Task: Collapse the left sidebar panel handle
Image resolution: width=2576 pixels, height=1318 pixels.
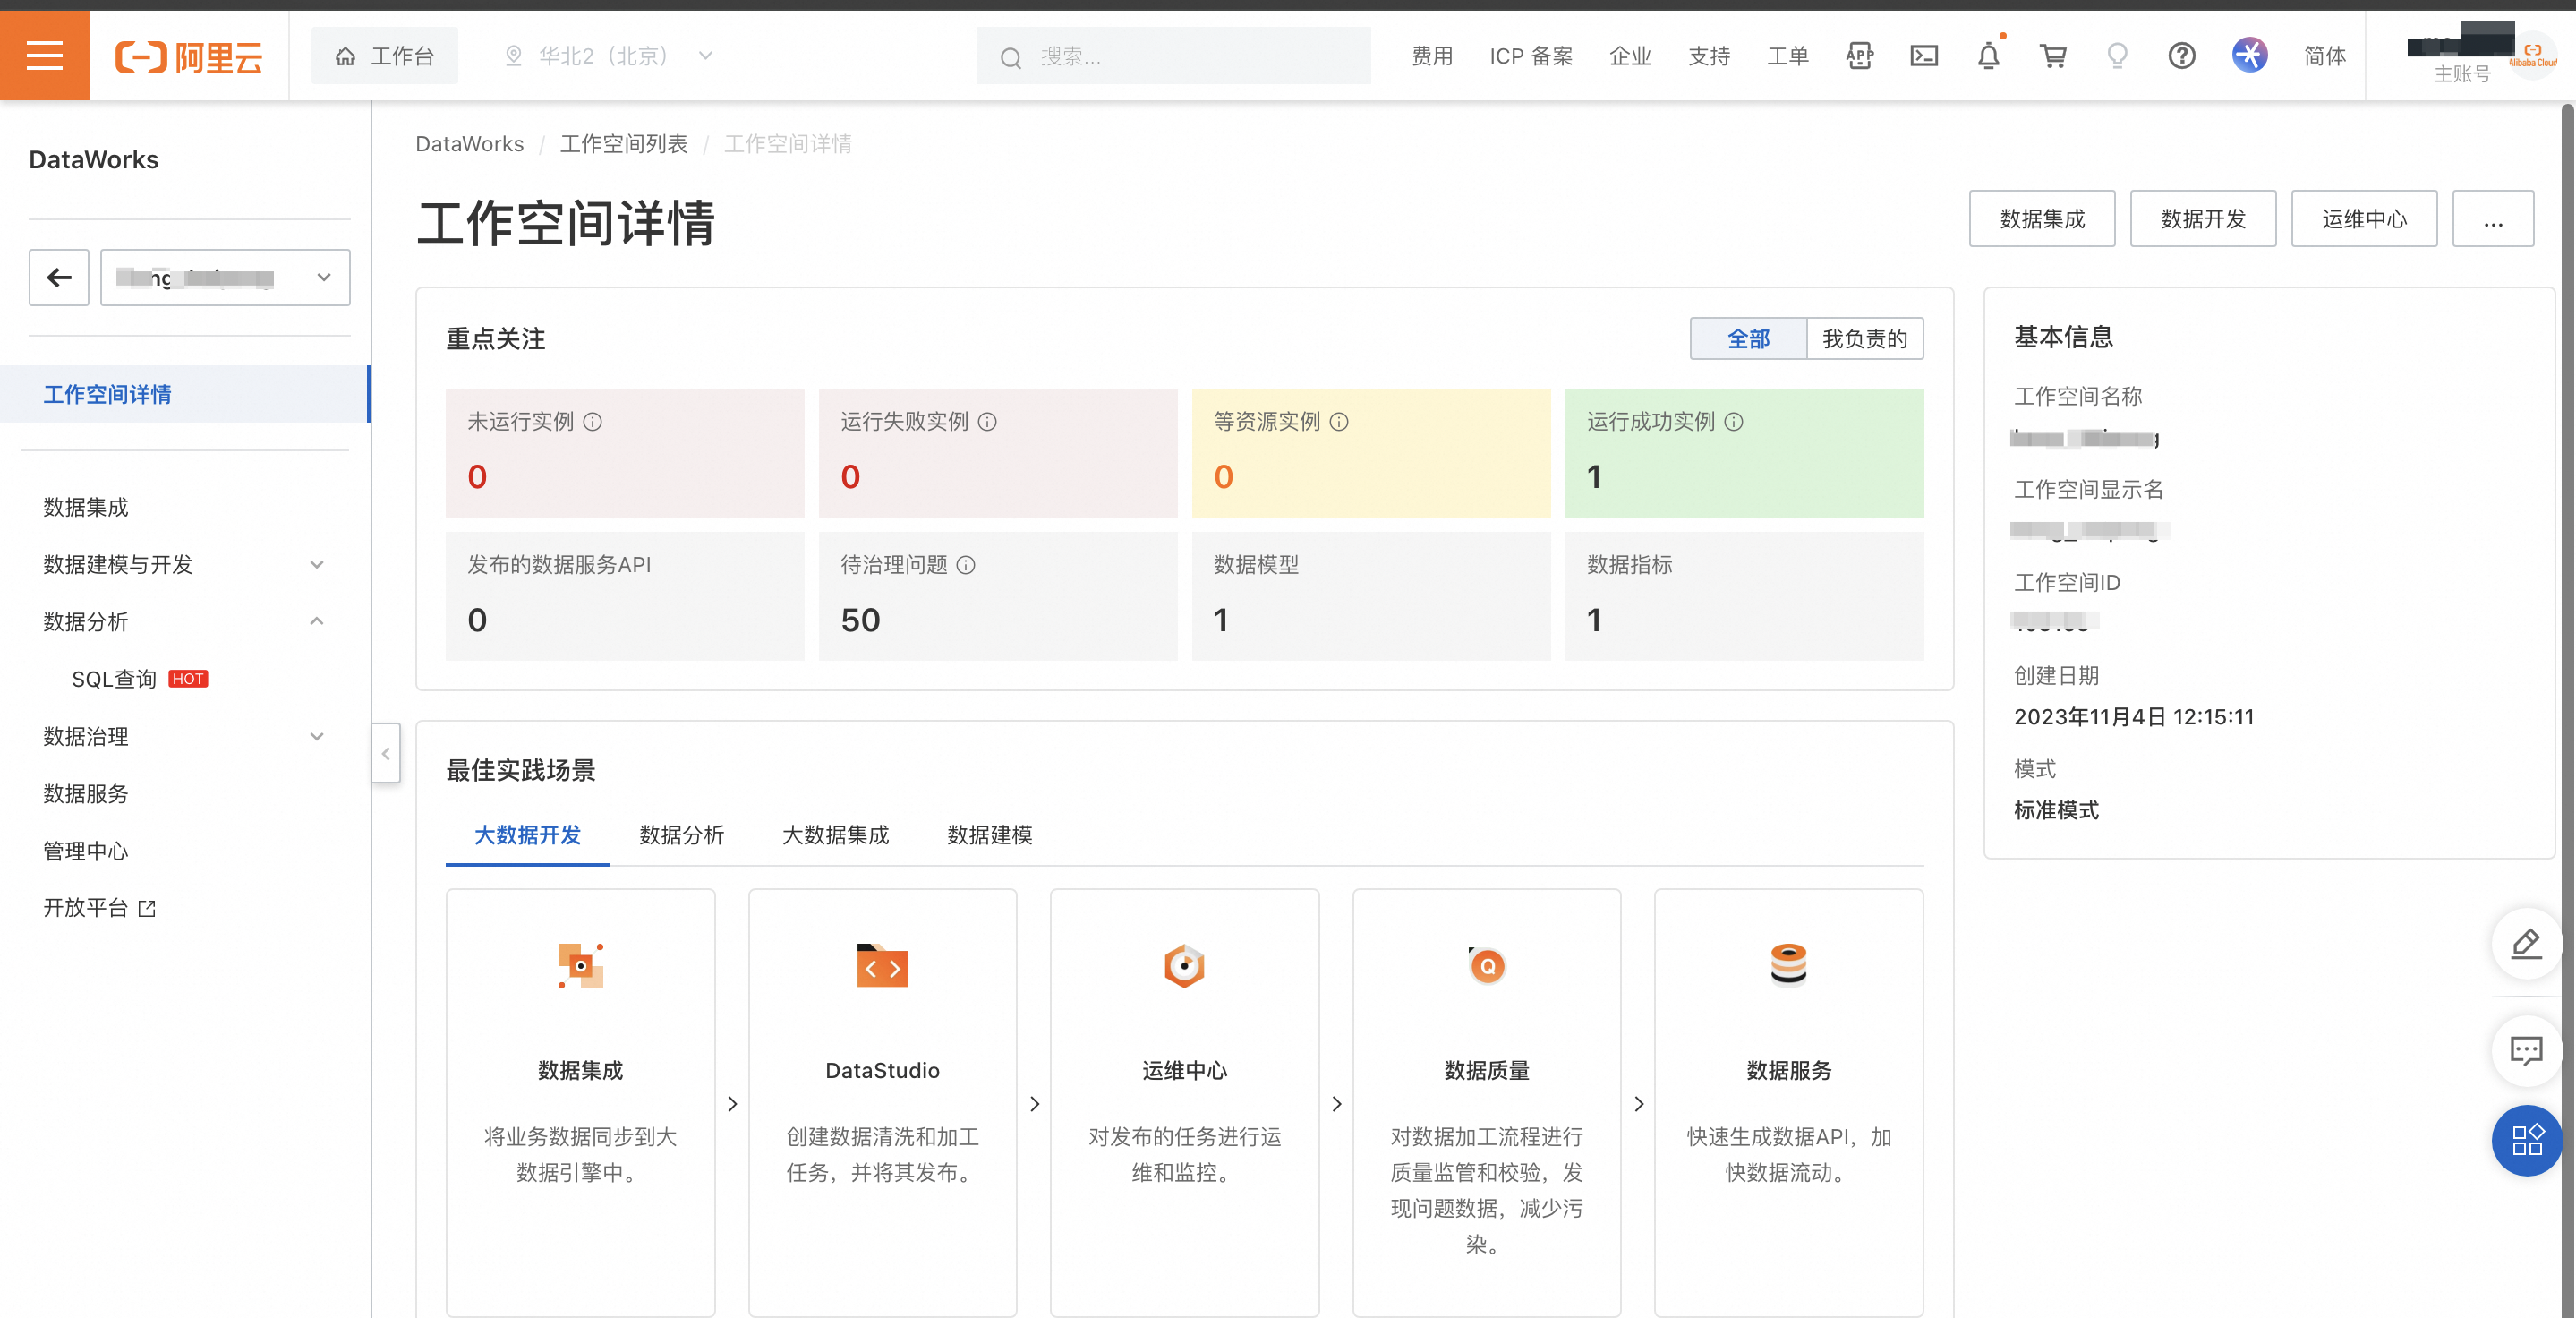Action: tap(386, 753)
